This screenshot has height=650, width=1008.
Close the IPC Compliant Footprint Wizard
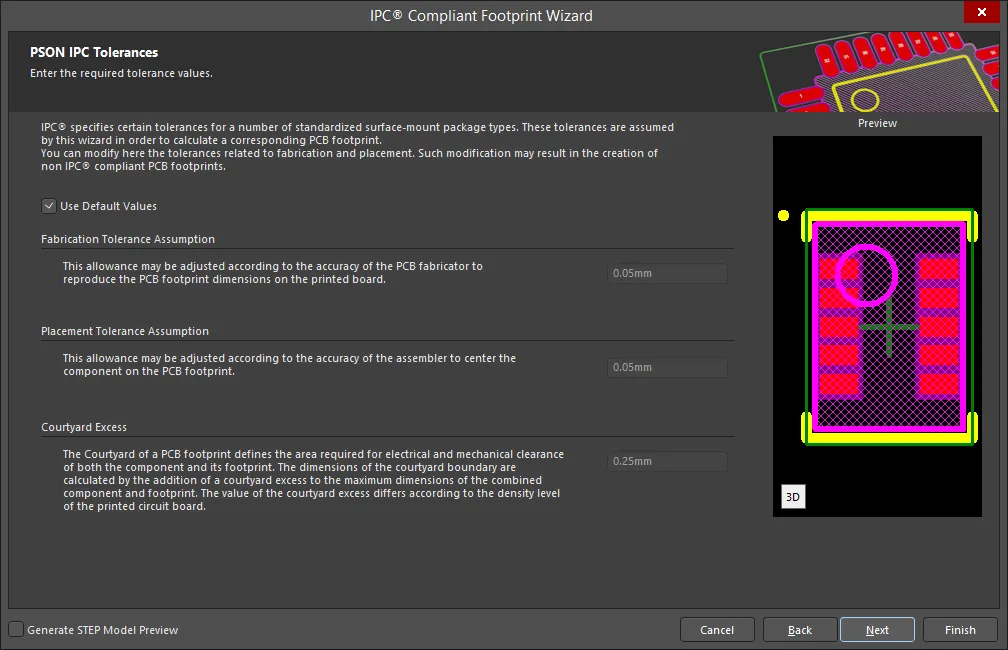click(981, 12)
